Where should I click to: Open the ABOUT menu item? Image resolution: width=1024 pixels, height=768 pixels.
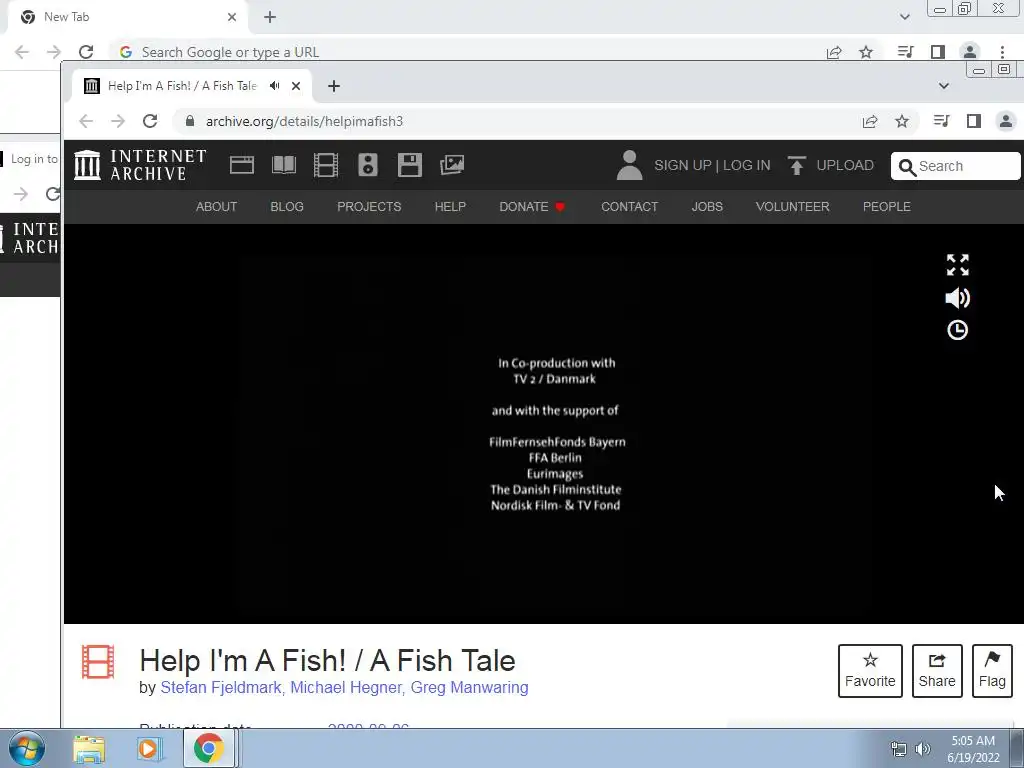216,206
